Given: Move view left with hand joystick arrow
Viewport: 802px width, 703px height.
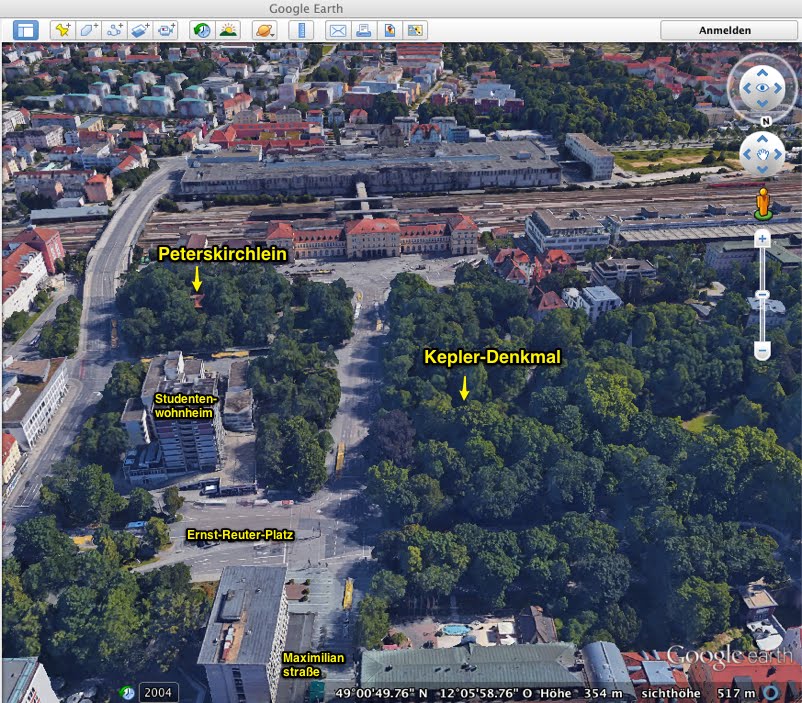Looking at the screenshot, I should point(747,154).
